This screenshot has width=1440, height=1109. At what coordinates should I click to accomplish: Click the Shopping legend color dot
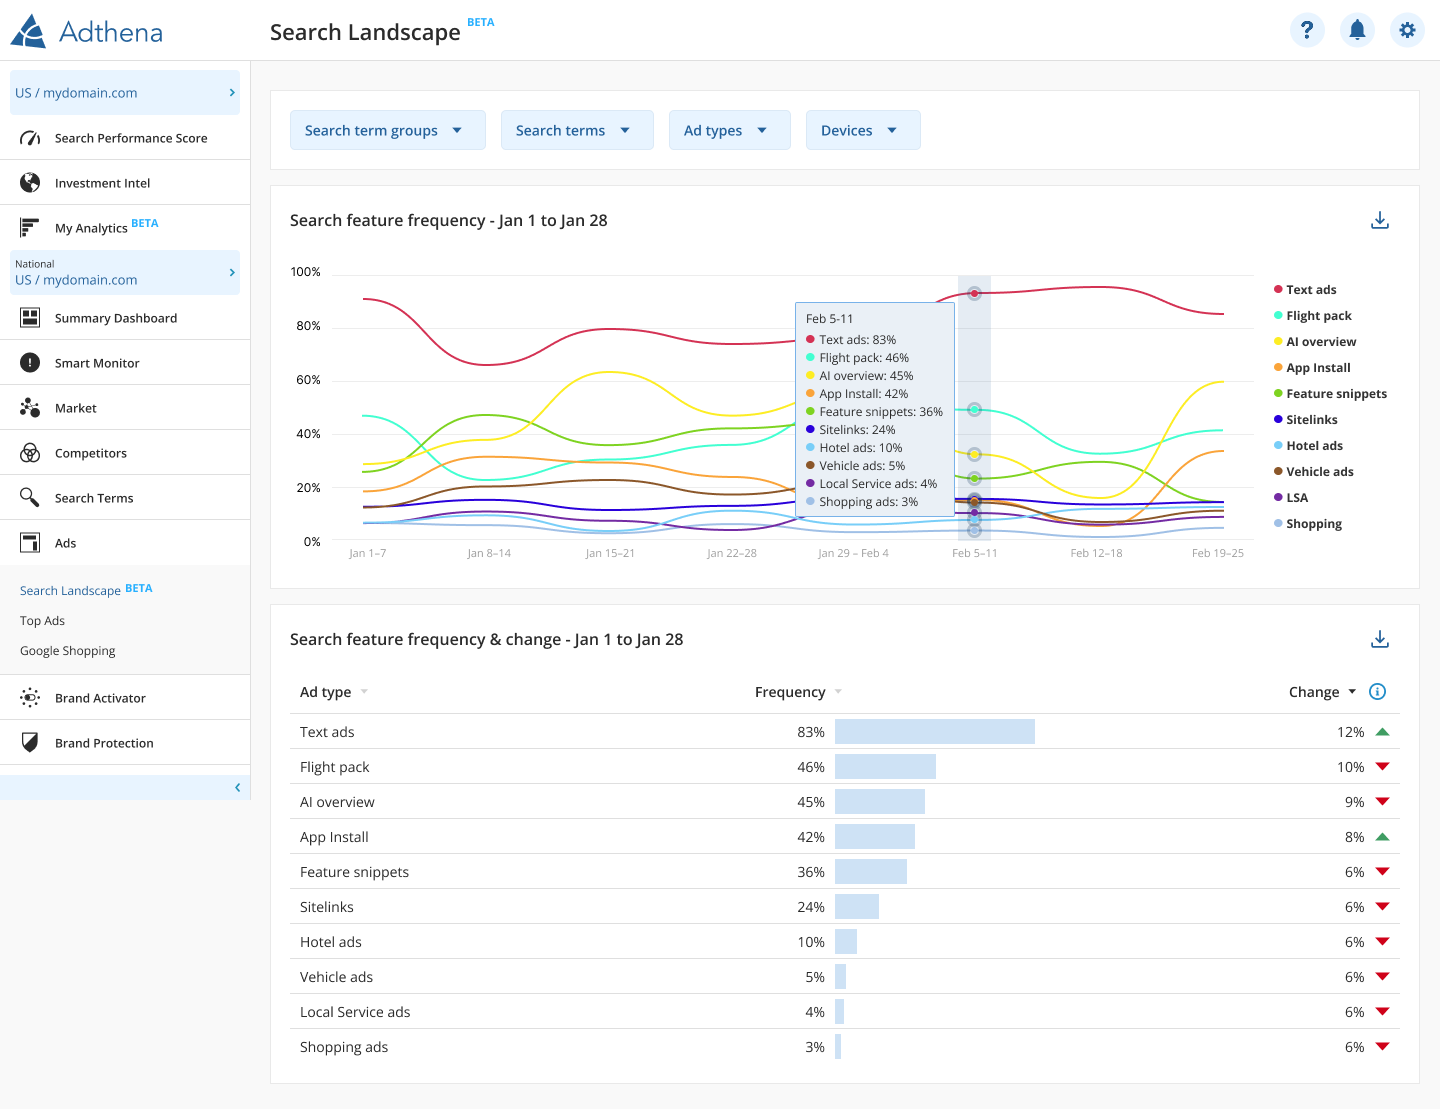click(1278, 524)
